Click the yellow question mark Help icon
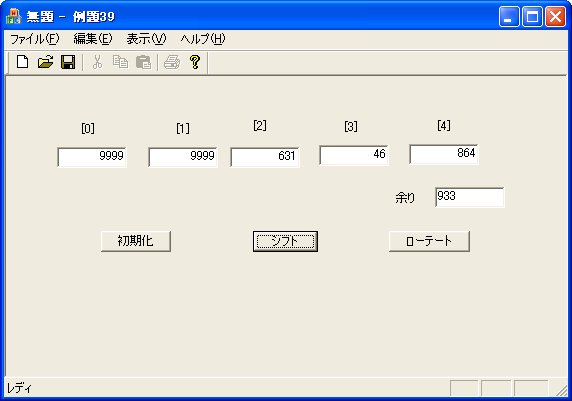Image resolution: width=572 pixels, height=401 pixels. click(195, 62)
